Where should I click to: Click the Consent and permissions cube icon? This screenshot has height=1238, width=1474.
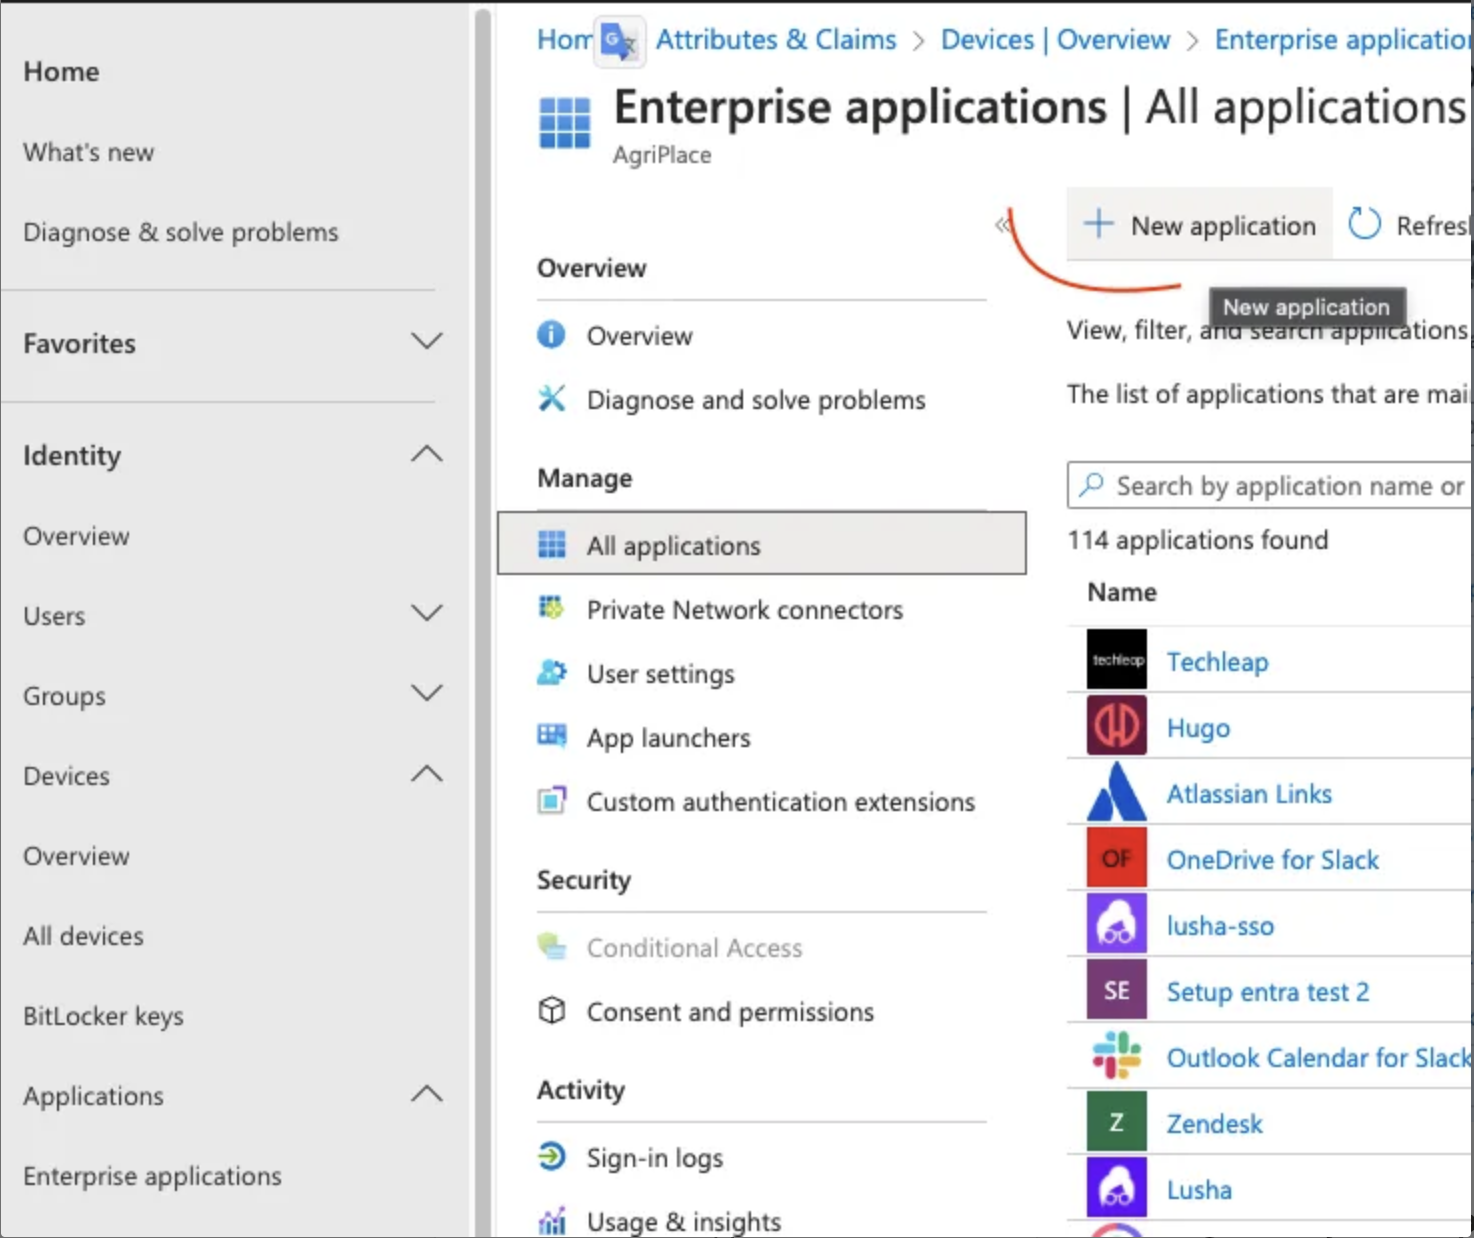click(x=551, y=1010)
